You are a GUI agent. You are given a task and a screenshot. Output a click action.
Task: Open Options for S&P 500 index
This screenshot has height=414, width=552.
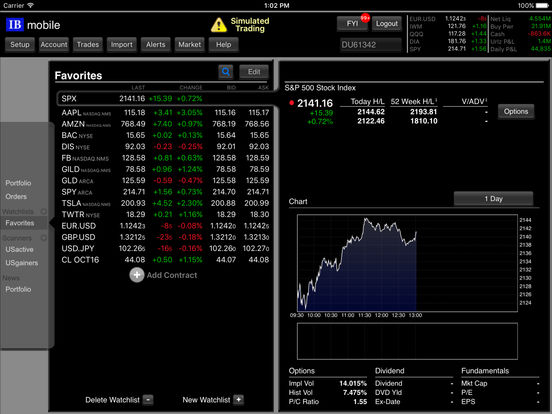pyautogui.click(x=516, y=112)
